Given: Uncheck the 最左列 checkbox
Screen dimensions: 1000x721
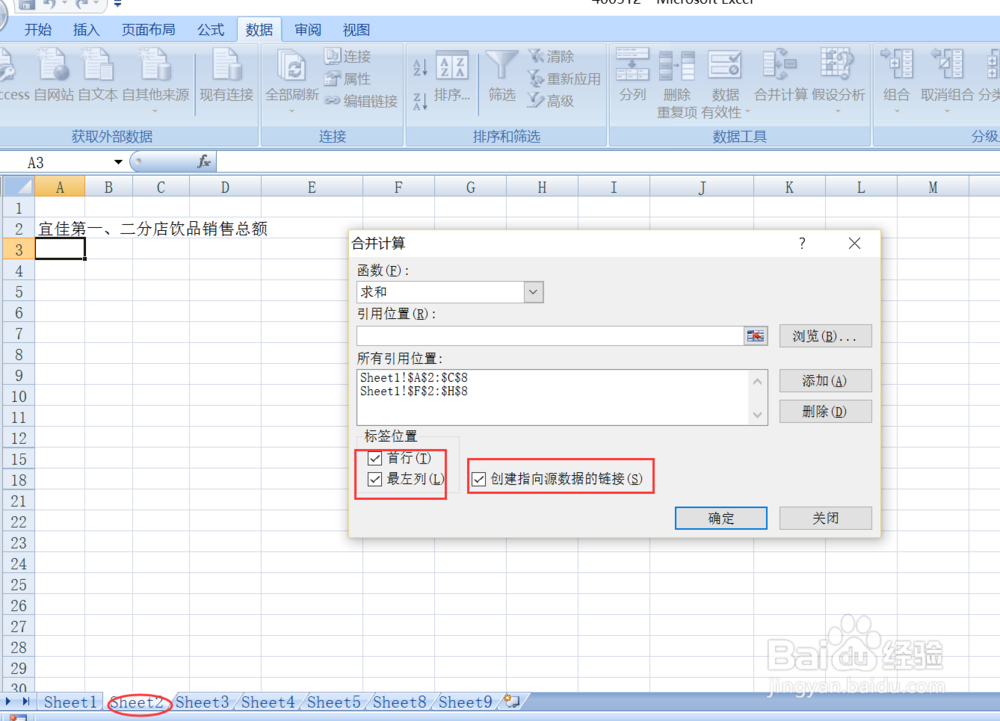Looking at the screenshot, I should 375,478.
